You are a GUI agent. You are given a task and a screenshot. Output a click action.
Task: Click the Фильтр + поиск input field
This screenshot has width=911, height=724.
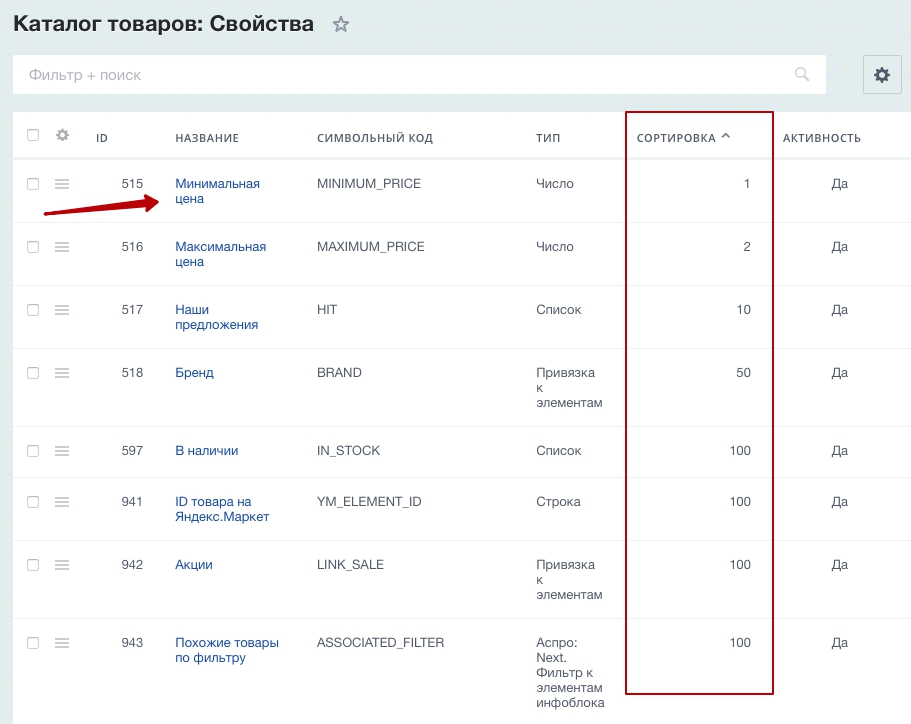coord(400,75)
